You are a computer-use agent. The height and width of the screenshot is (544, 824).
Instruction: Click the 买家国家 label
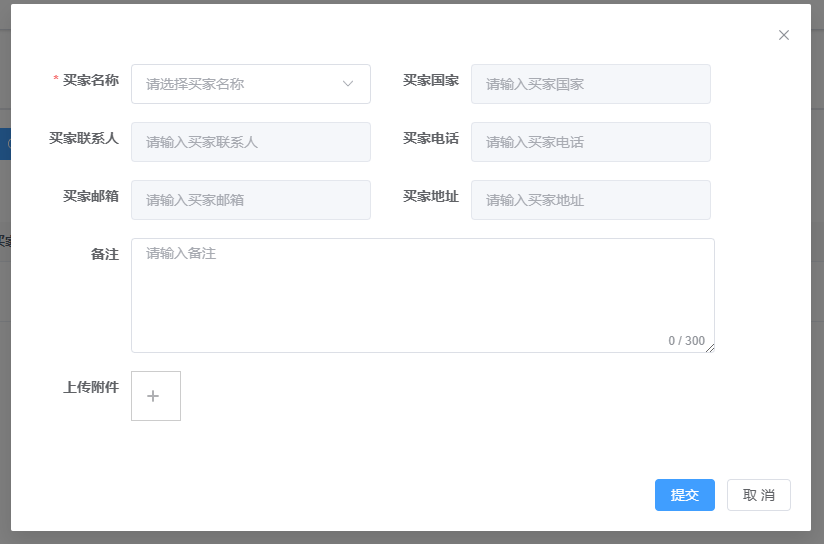tap(430, 80)
